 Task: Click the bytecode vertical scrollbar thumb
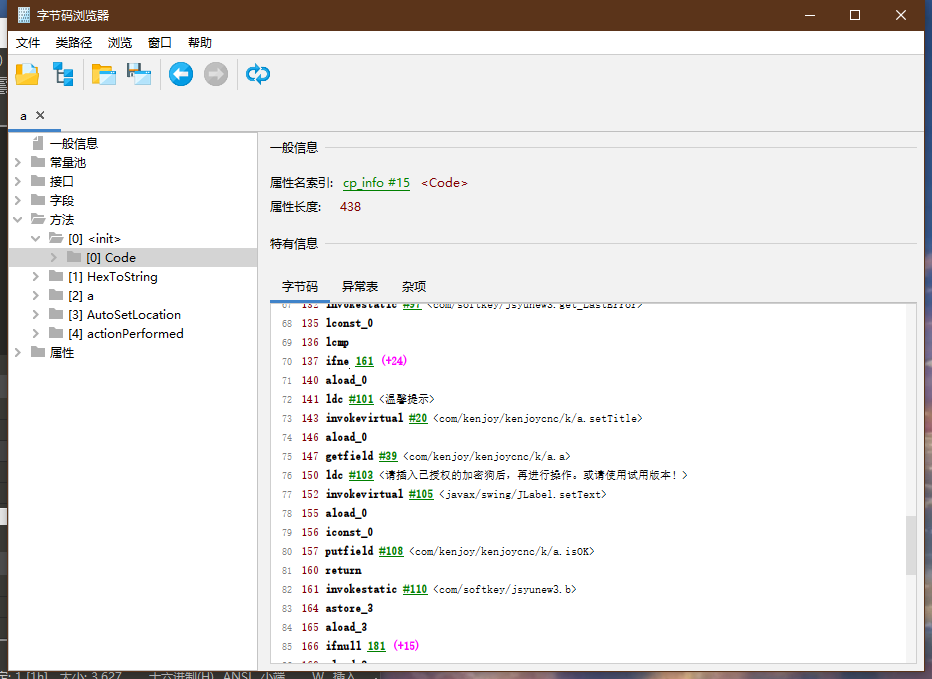pyautogui.click(x=911, y=545)
